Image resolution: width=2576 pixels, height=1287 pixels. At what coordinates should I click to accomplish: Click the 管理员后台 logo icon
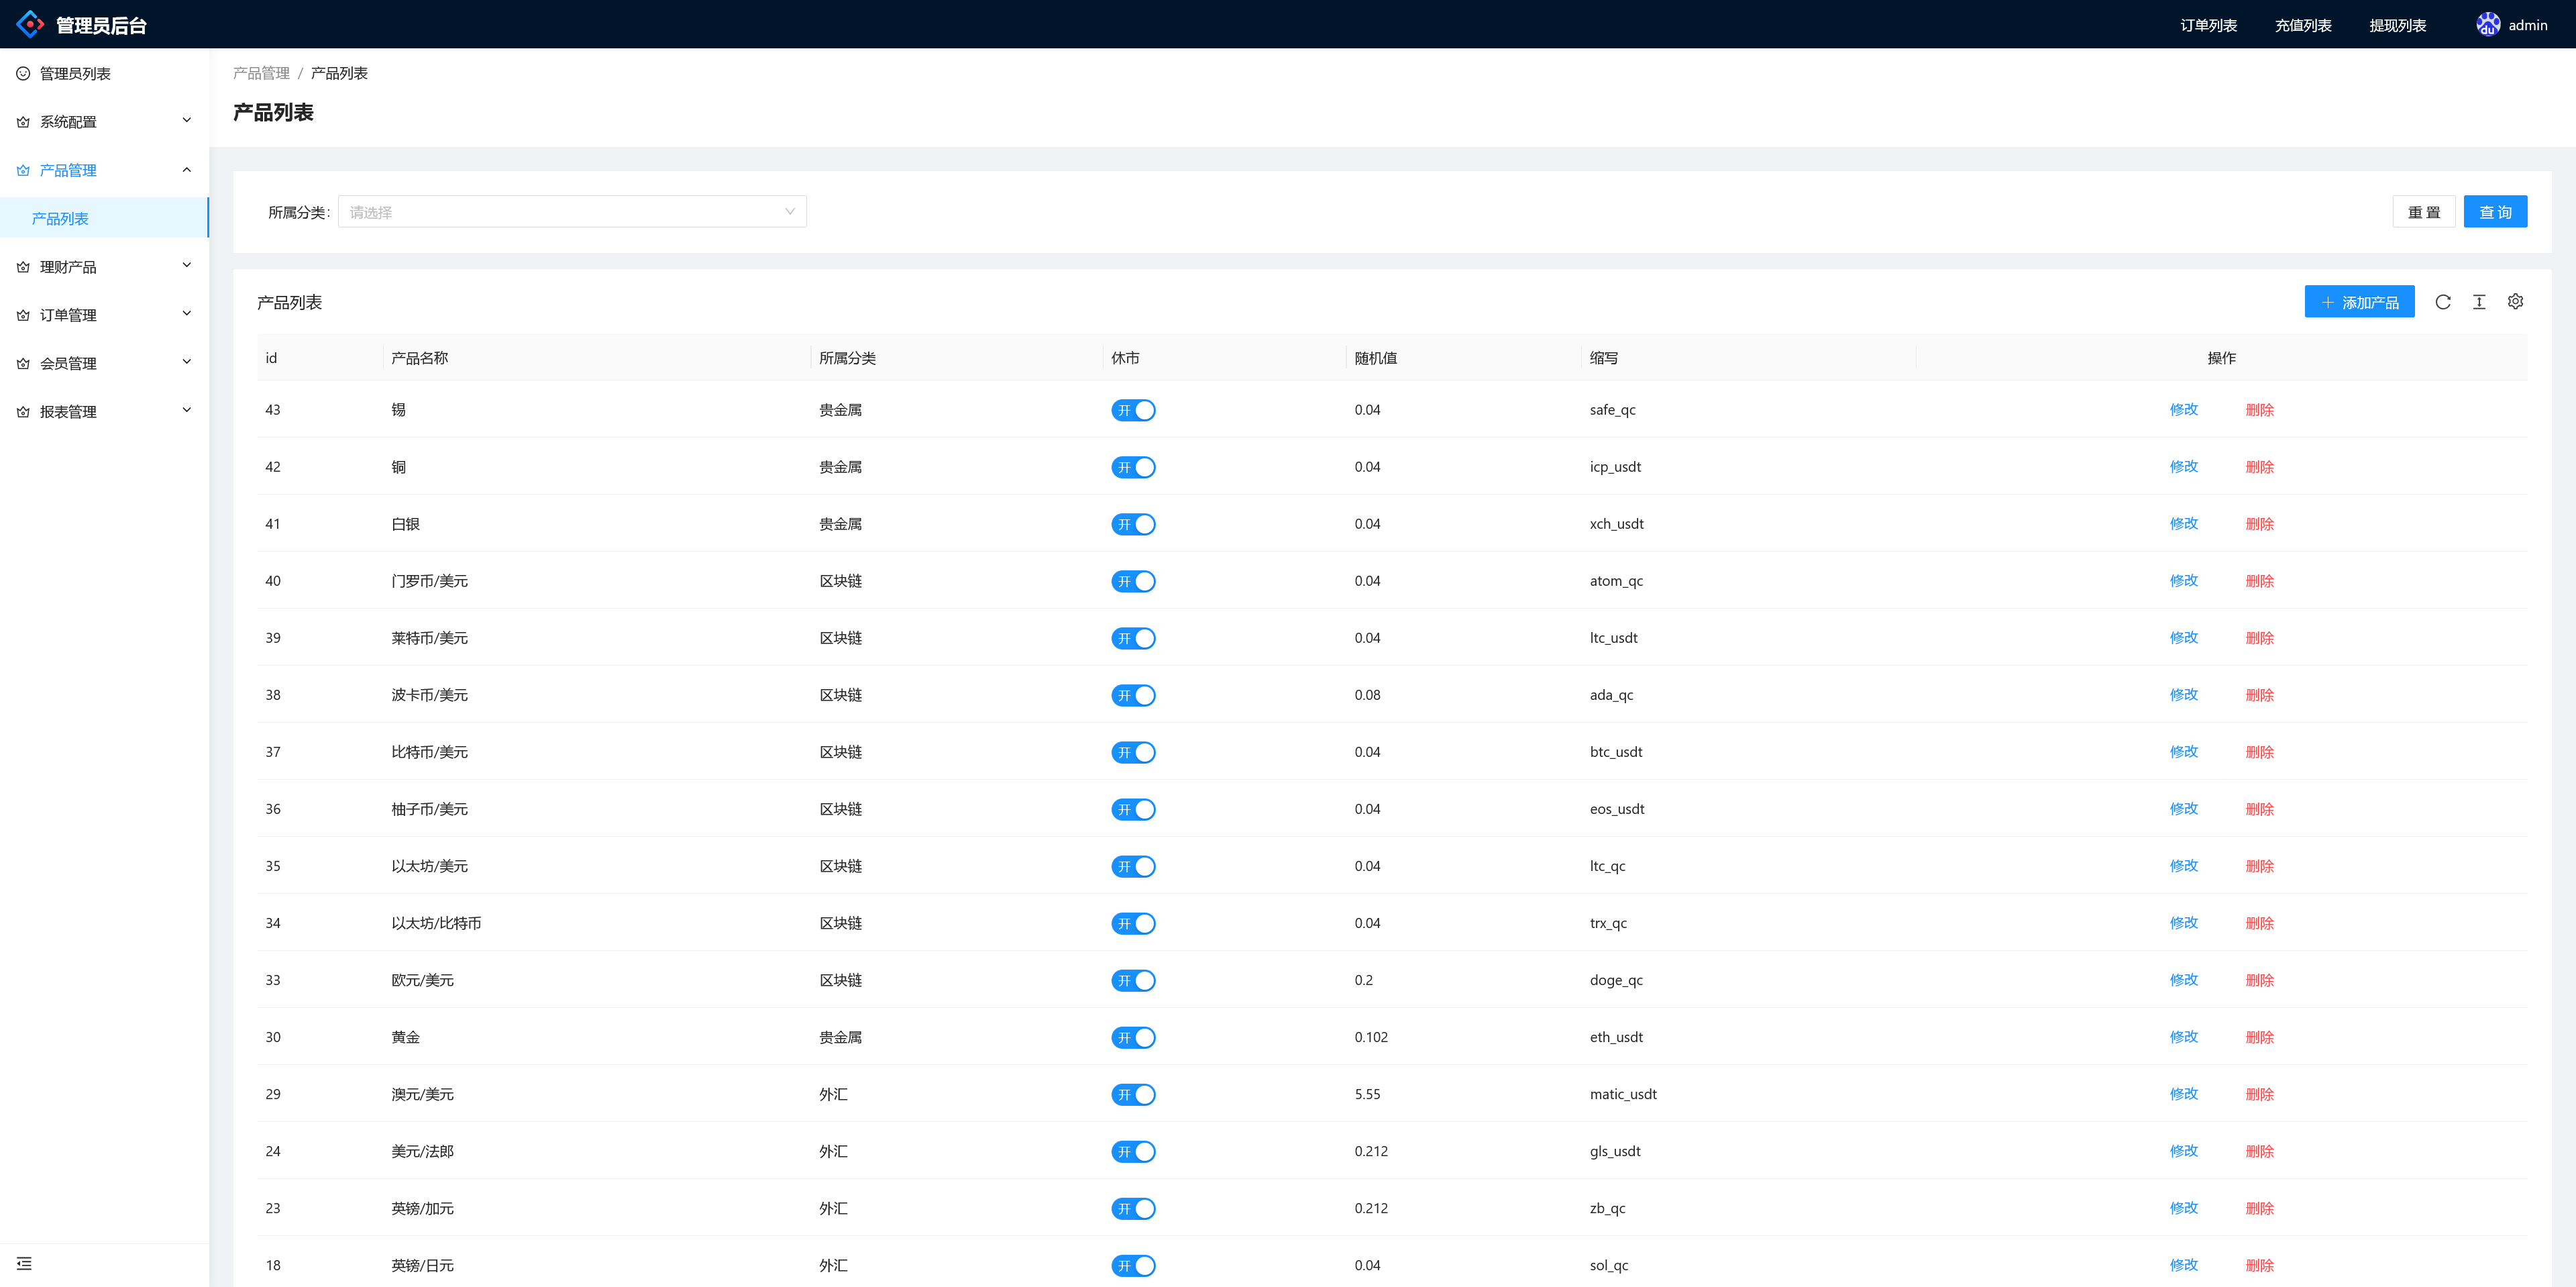pyautogui.click(x=30, y=24)
